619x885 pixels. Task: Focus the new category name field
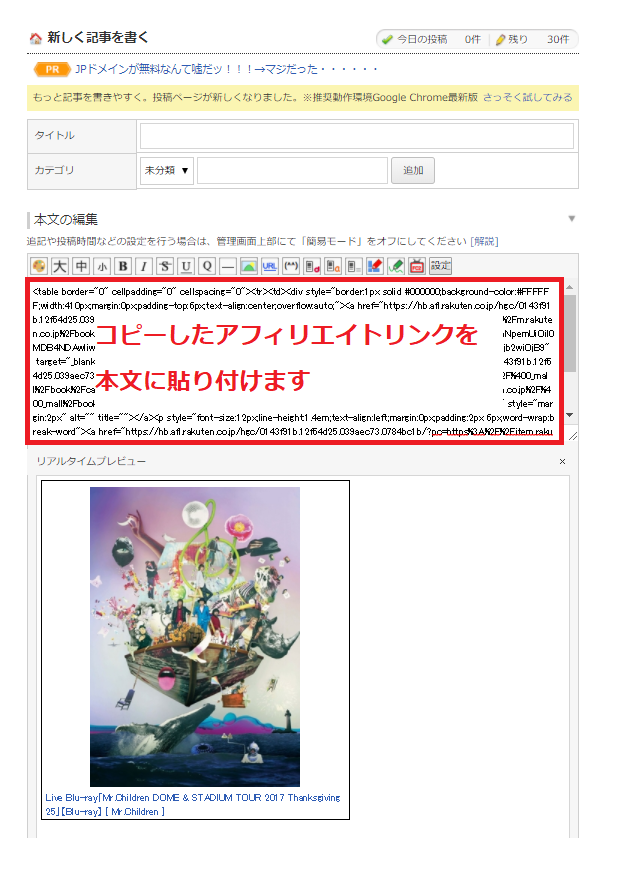pos(292,170)
